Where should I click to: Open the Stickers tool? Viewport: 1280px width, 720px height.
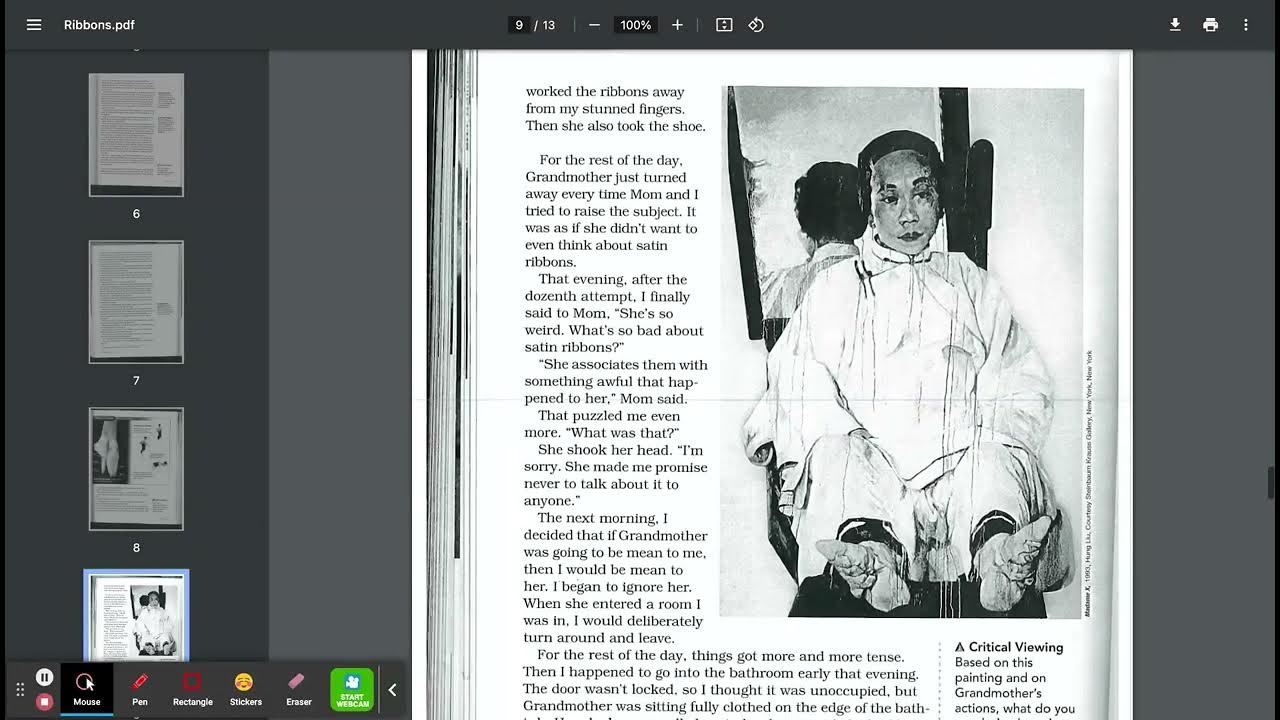(x=245, y=689)
